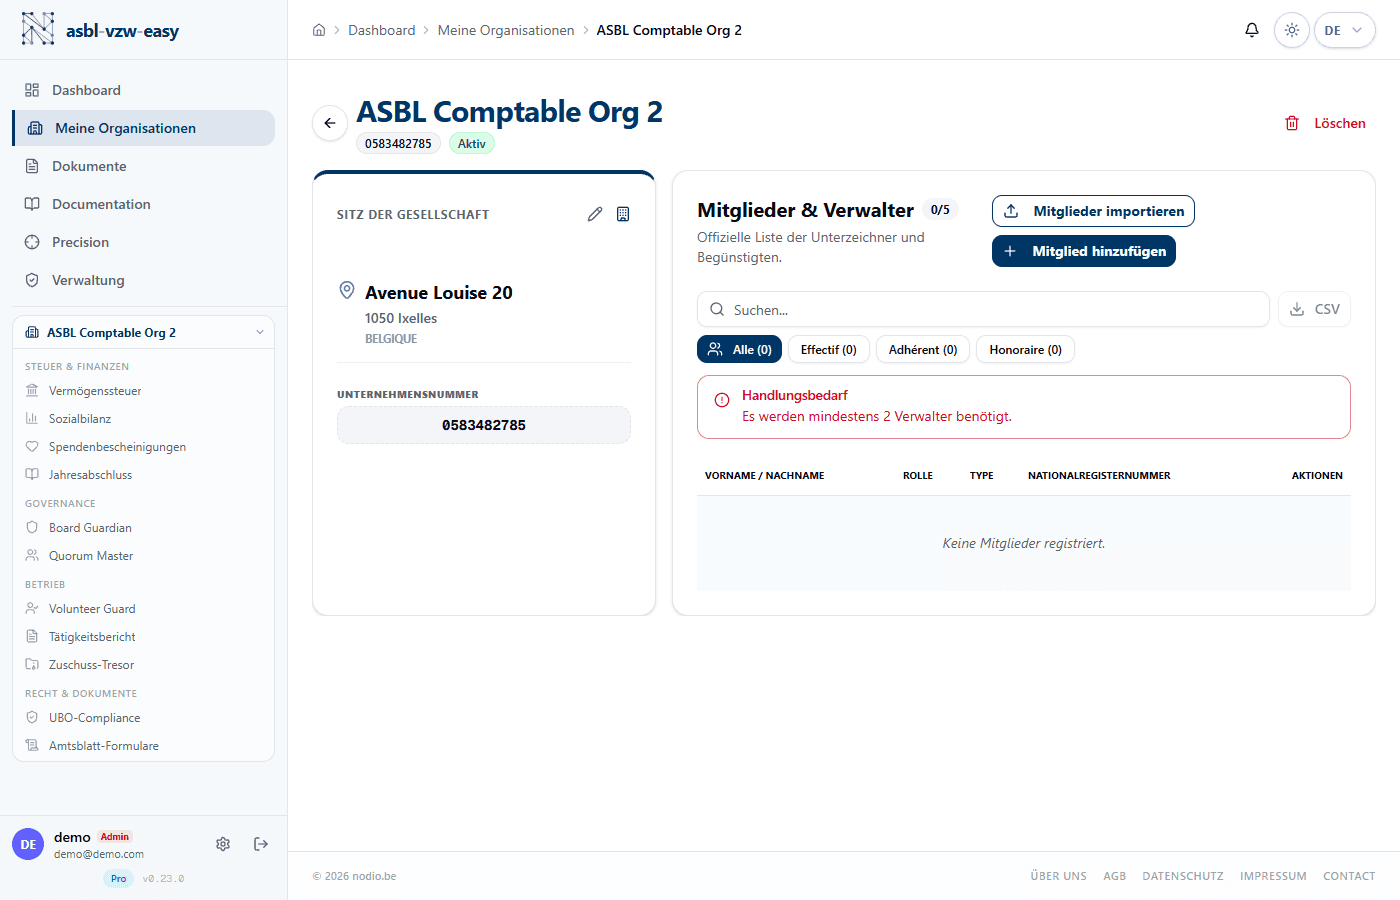Expand the ASBL Comptable Org 2 selector
This screenshot has height=900, width=1400.
point(143,332)
